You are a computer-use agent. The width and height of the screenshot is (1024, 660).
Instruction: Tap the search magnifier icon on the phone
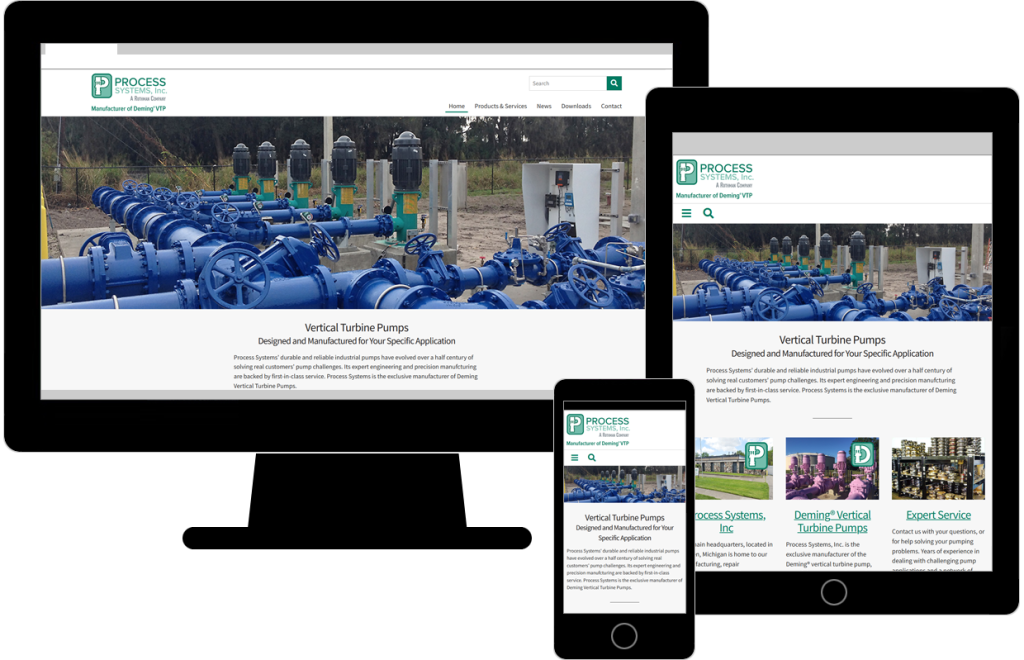pos(592,458)
